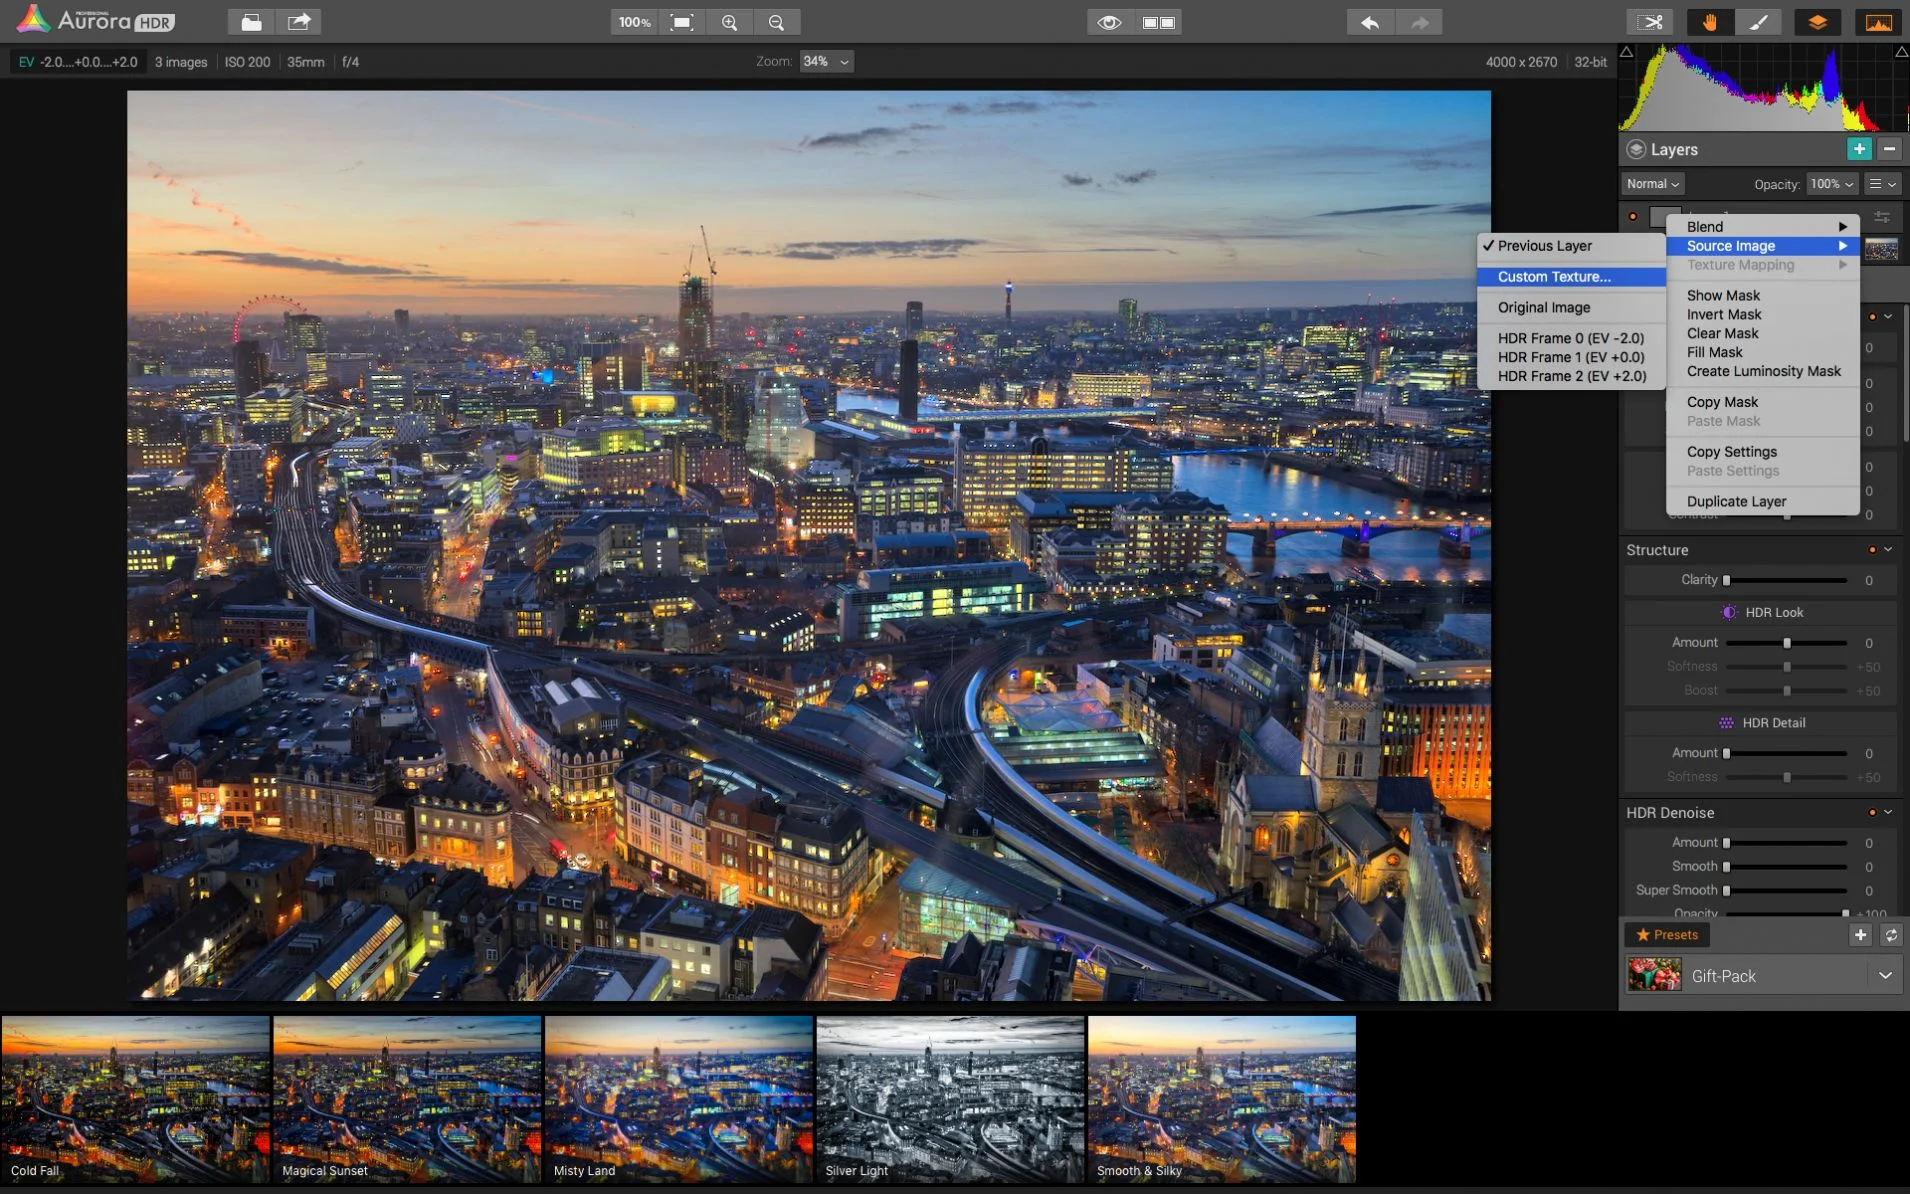Click the Presets button
Image resolution: width=1910 pixels, height=1194 pixels.
tap(1667, 935)
